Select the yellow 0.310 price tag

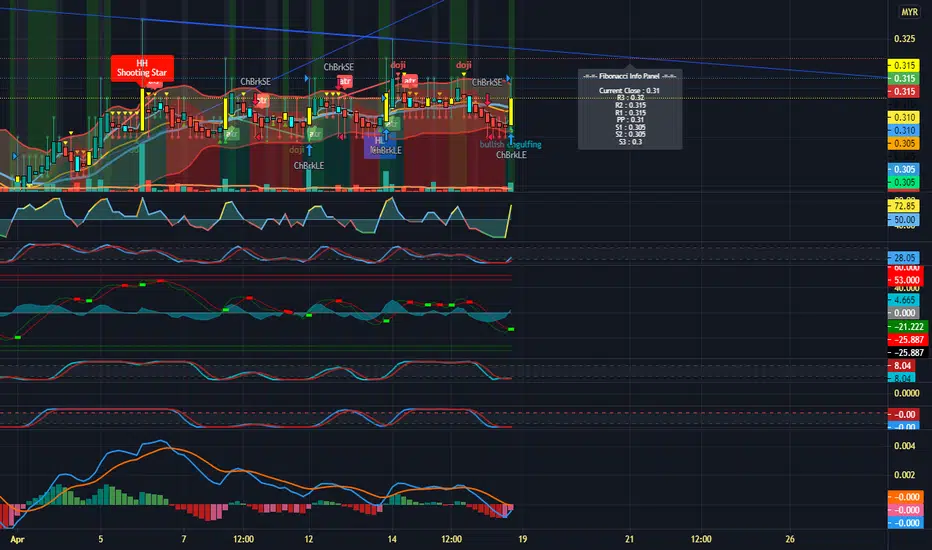tap(903, 118)
